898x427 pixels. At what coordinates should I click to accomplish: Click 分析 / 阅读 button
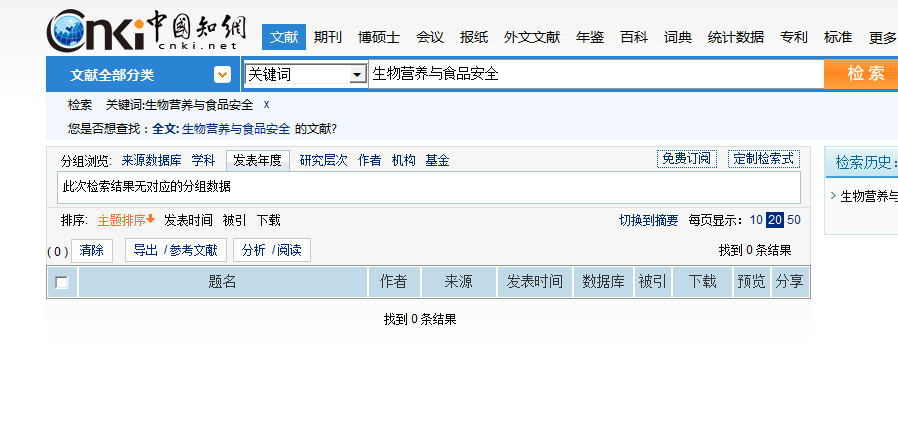point(272,250)
